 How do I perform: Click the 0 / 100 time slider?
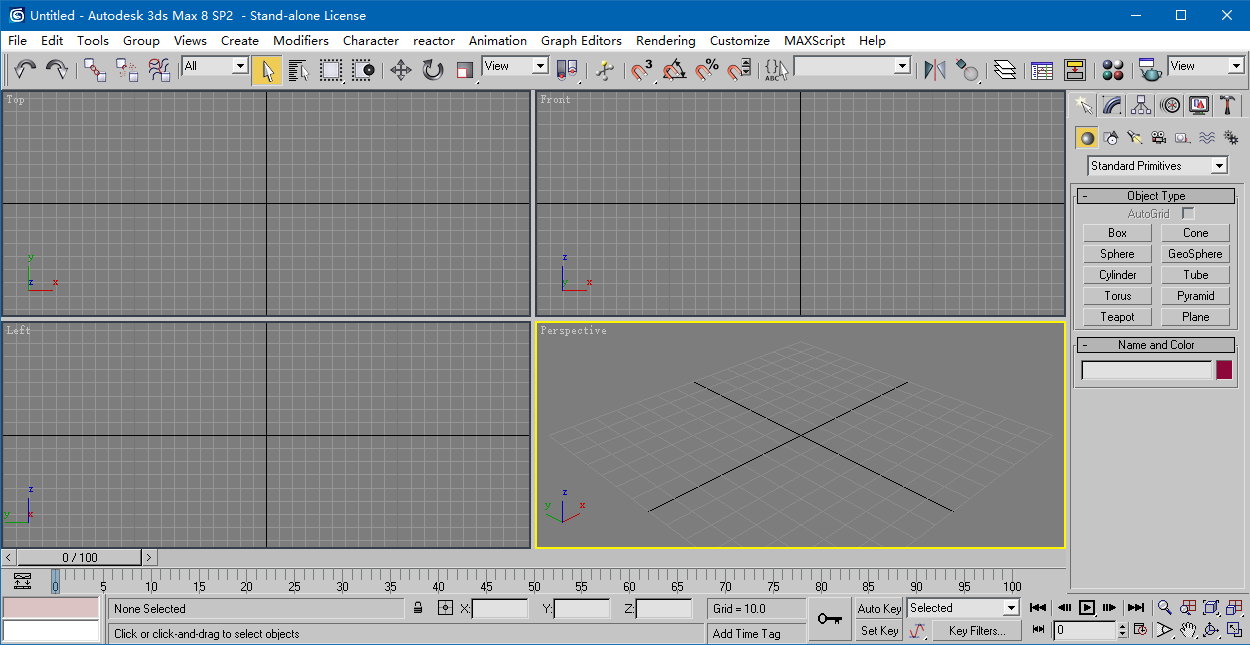click(80, 557)
